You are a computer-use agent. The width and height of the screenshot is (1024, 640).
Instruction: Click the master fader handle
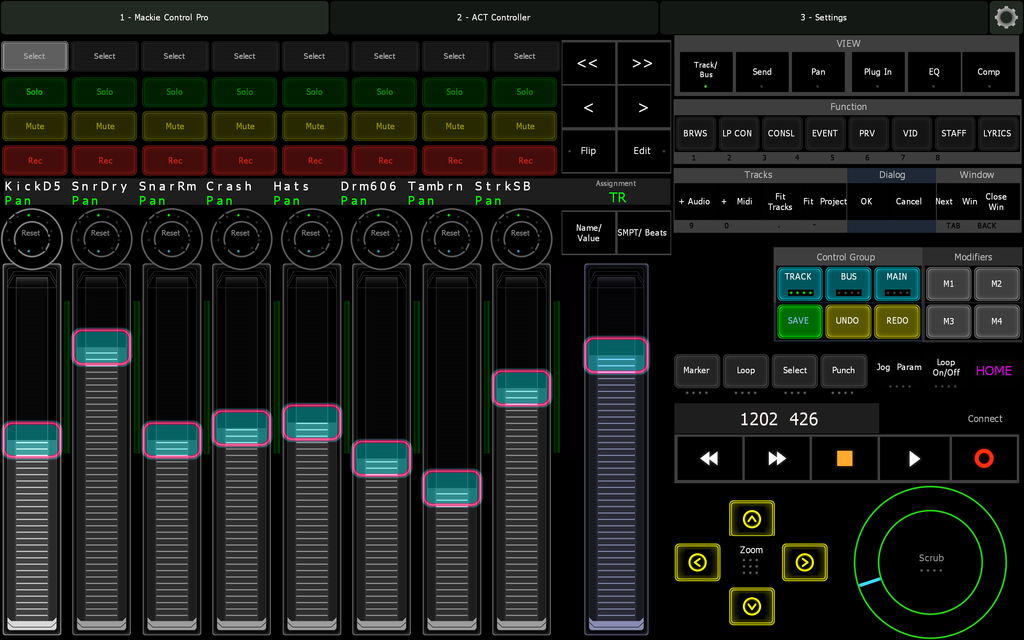pyautogui.click(x=616, y=355)
